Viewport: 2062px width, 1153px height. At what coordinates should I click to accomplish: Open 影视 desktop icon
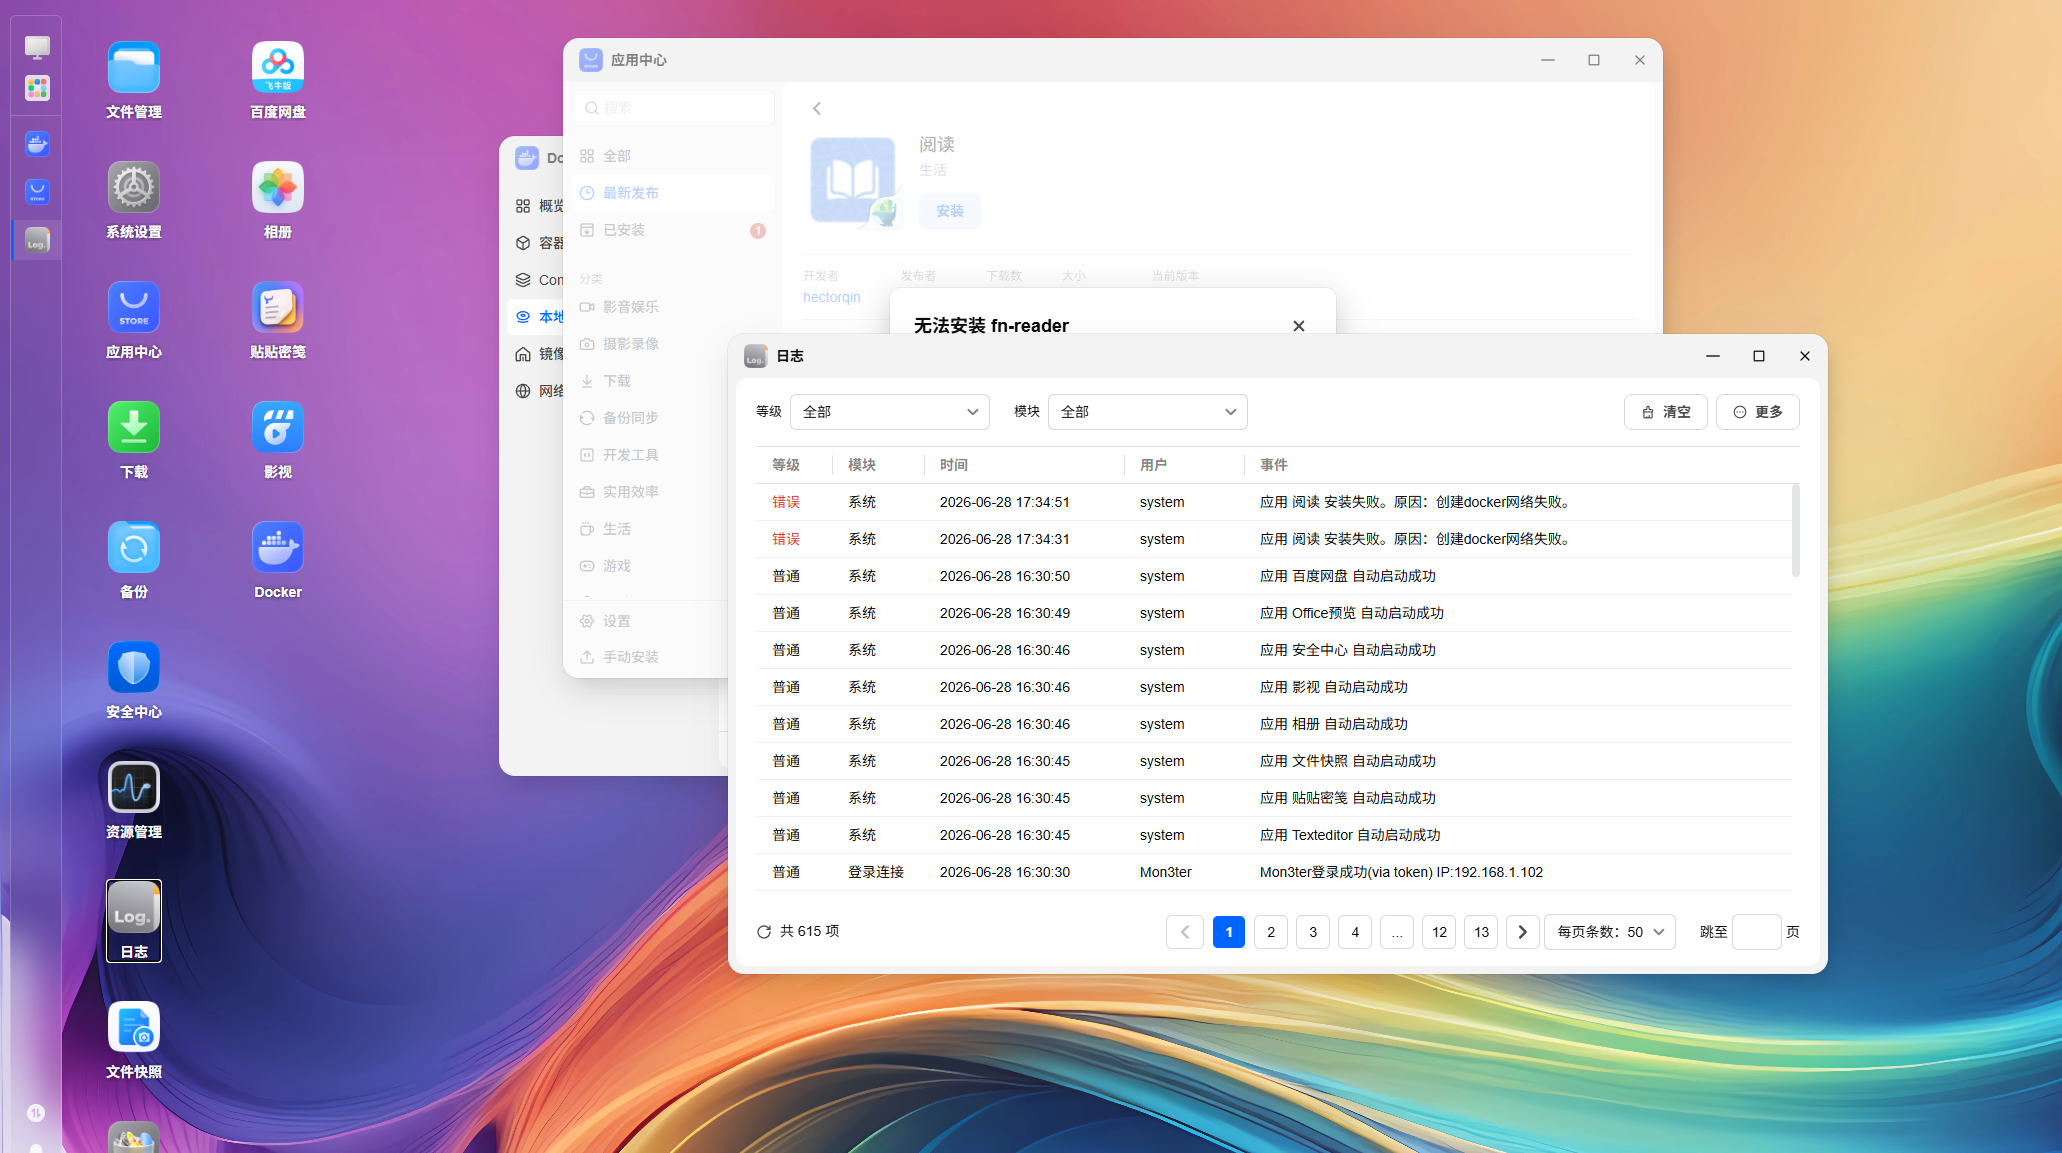pos(278,440)
